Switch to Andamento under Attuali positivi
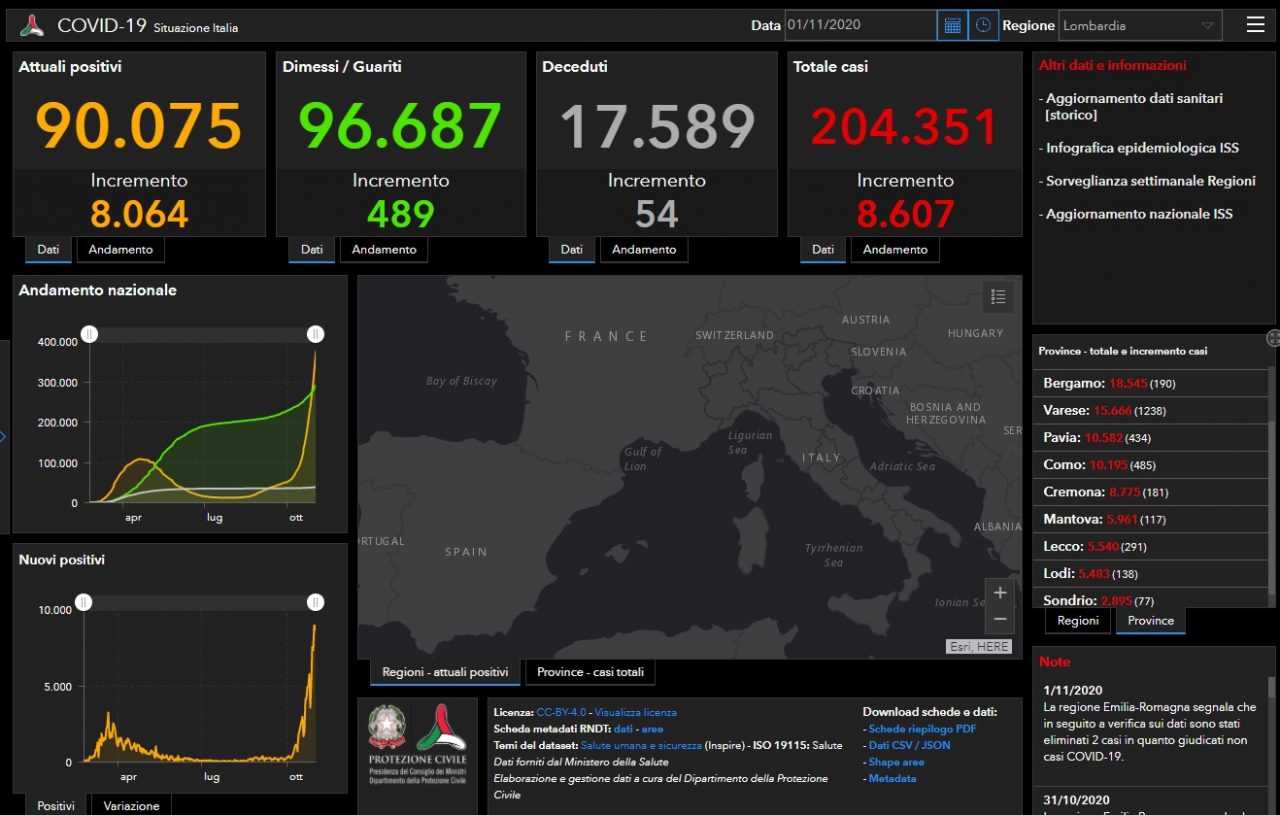The width and height of the screenshot is (1280, 815). pyautogui.click(x=120, y=249)
